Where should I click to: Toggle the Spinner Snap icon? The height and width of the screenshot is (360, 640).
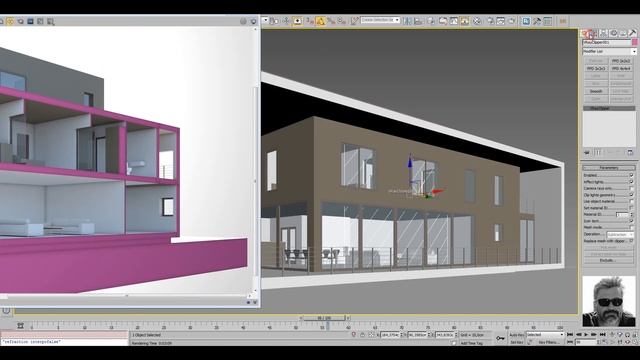click(x=342, y=21)
